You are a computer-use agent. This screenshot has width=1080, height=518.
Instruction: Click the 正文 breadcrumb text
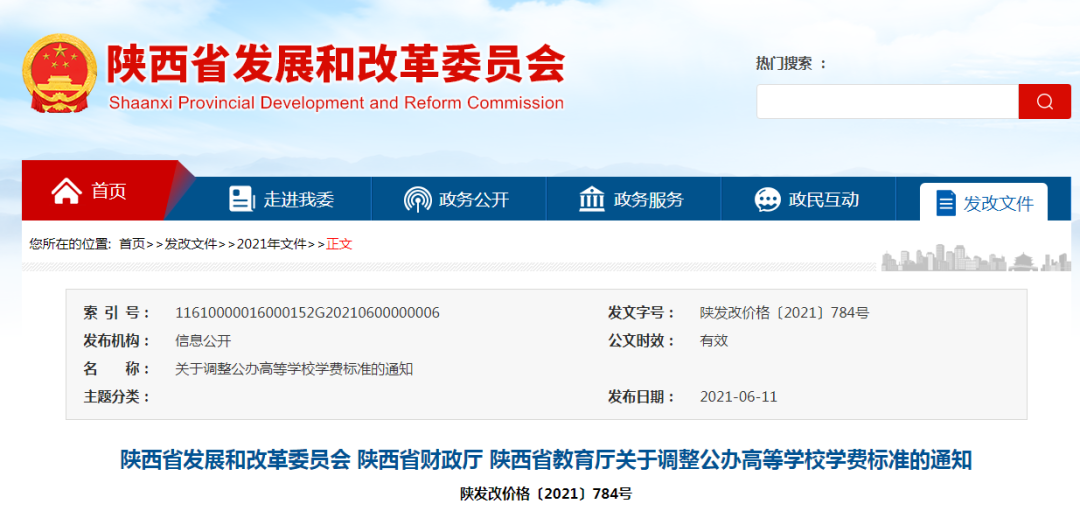pyautogui.click(x=339, y=244)
